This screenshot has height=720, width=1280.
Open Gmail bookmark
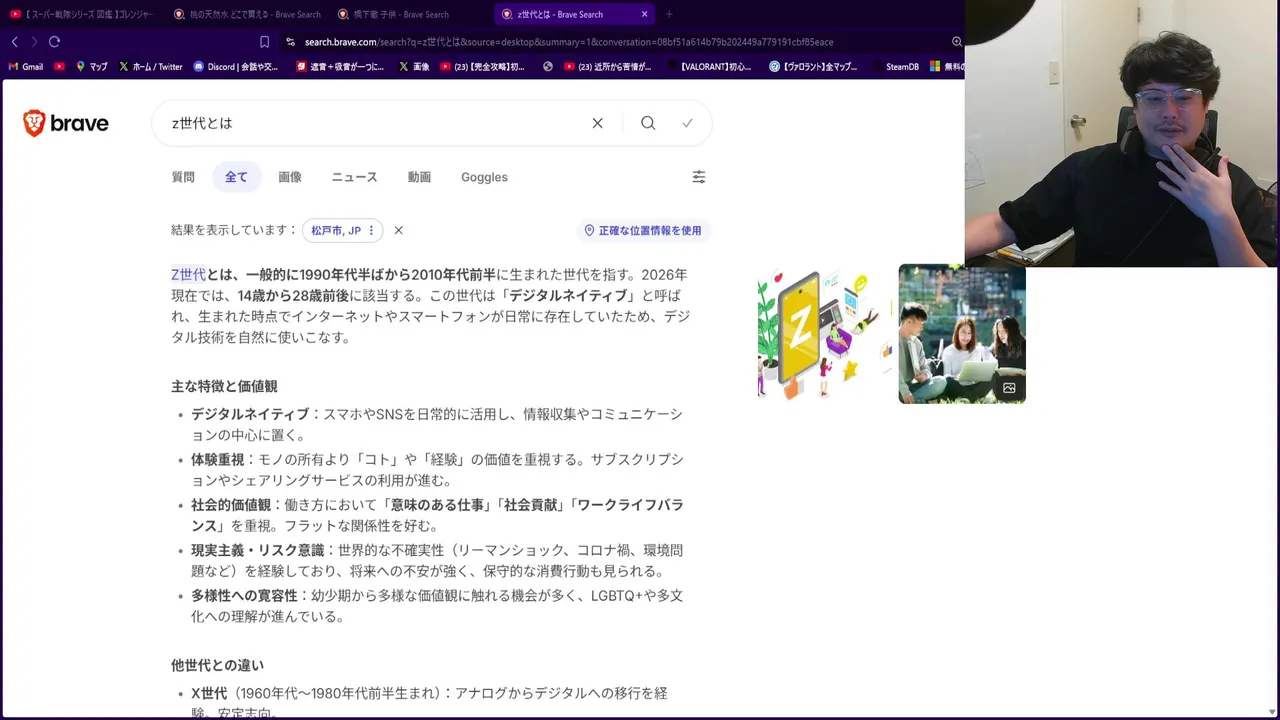click(26, 67)
